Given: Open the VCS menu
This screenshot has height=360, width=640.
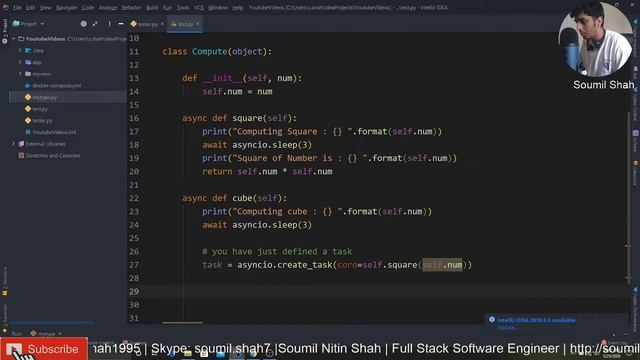Looking at the screenshot, I should click(x=199, y=7).
